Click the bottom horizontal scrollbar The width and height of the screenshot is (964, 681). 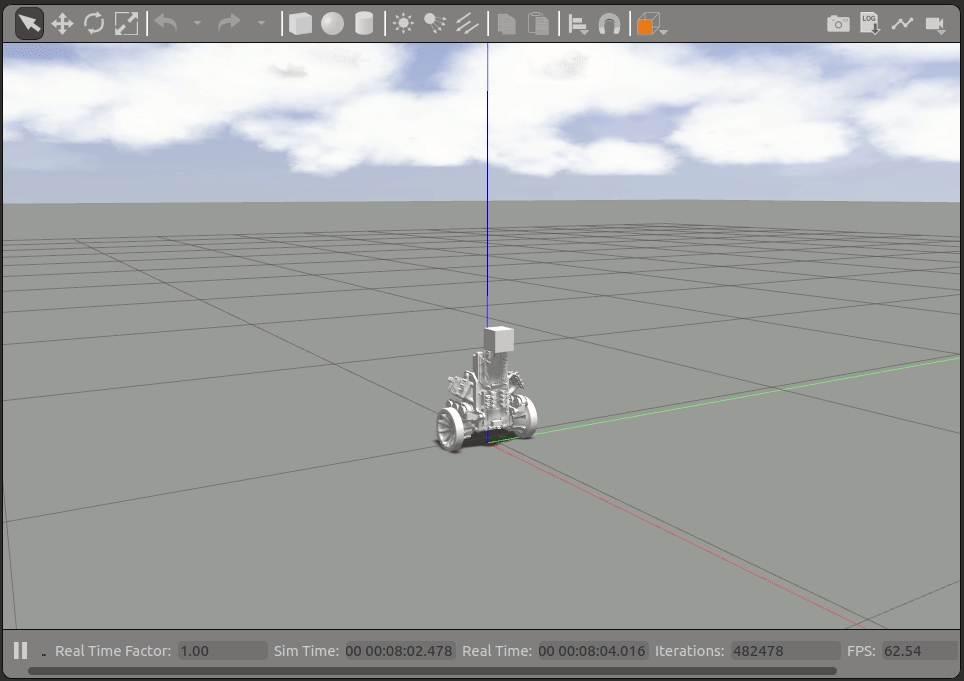pyautogui.click(x=432, y=671)
